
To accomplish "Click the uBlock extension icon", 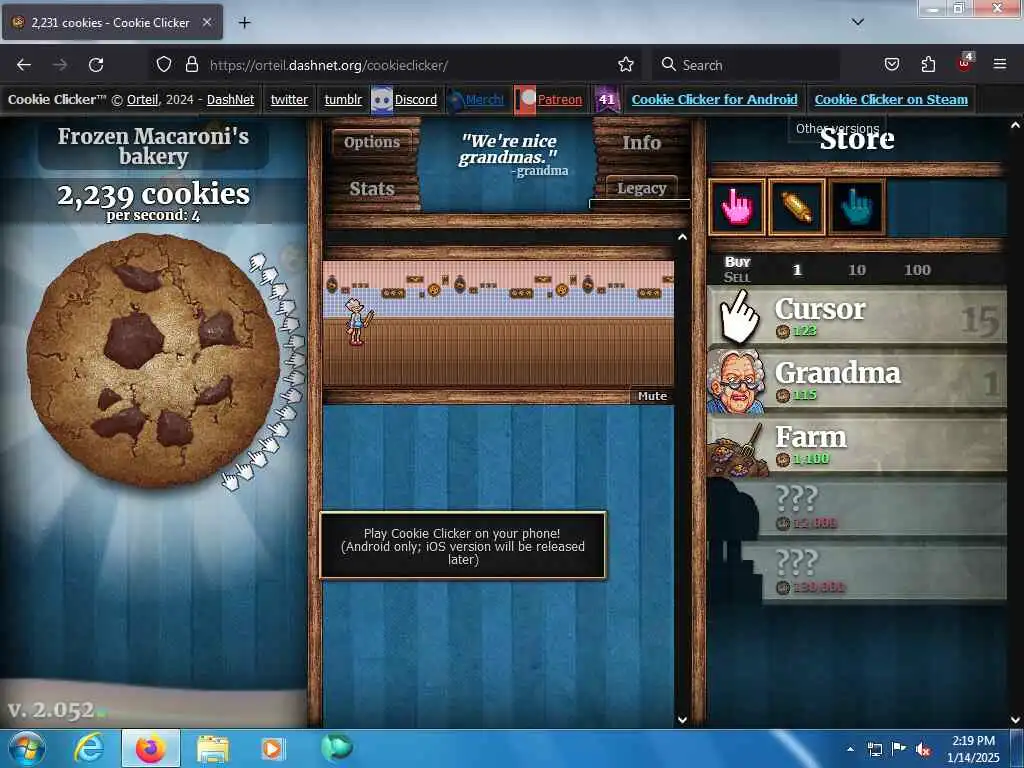I will click(965, 63).
